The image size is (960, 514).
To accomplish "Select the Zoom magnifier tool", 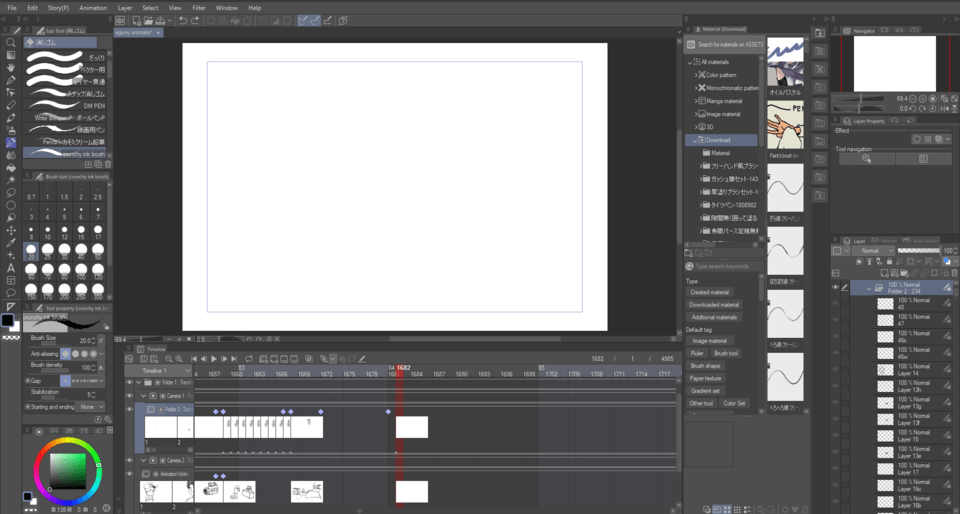I will (x=10, y=43).
